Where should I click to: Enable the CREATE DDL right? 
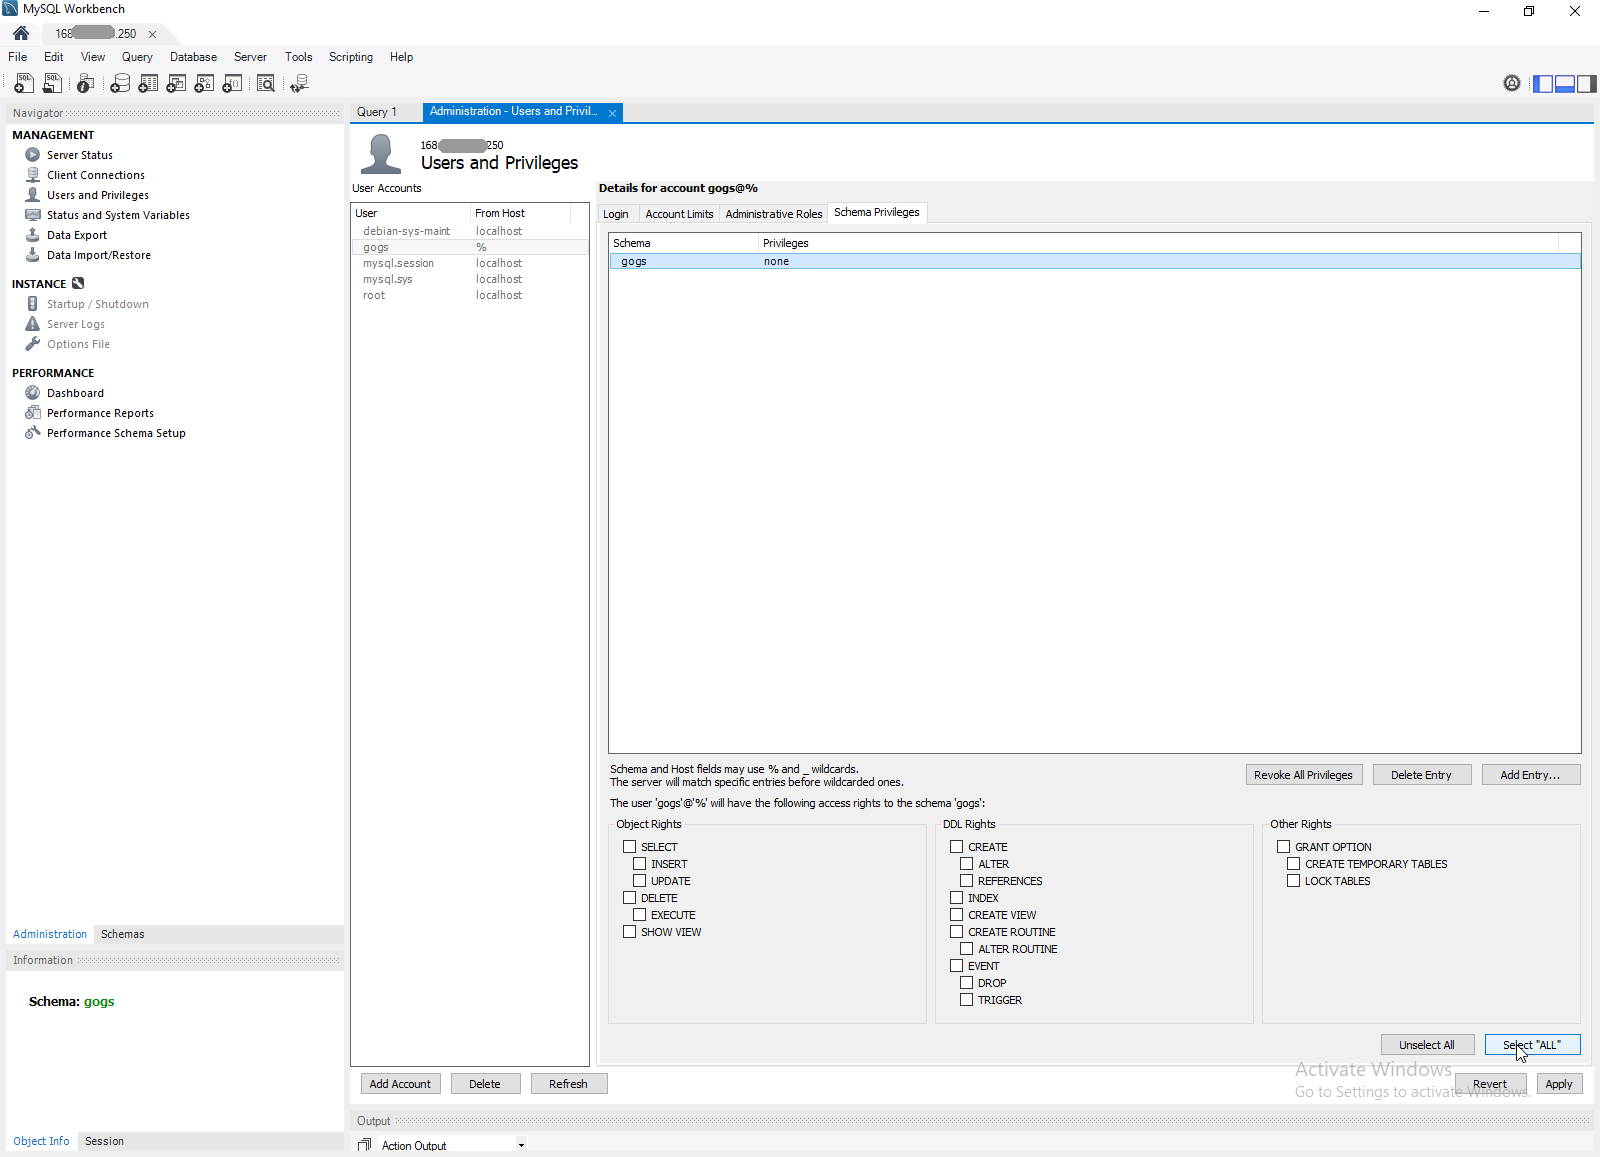click(x=957, y=847)
